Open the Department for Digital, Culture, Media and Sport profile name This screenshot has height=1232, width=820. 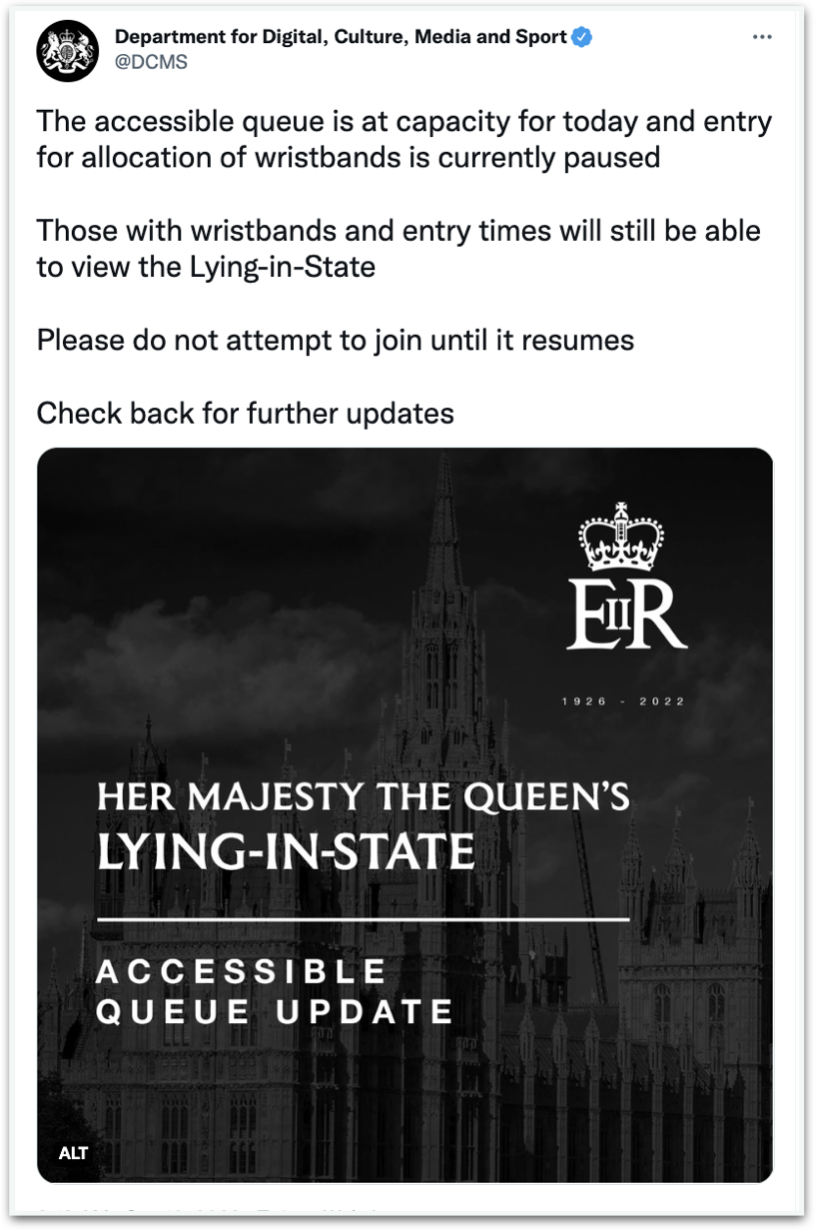[x=340, y=38]
